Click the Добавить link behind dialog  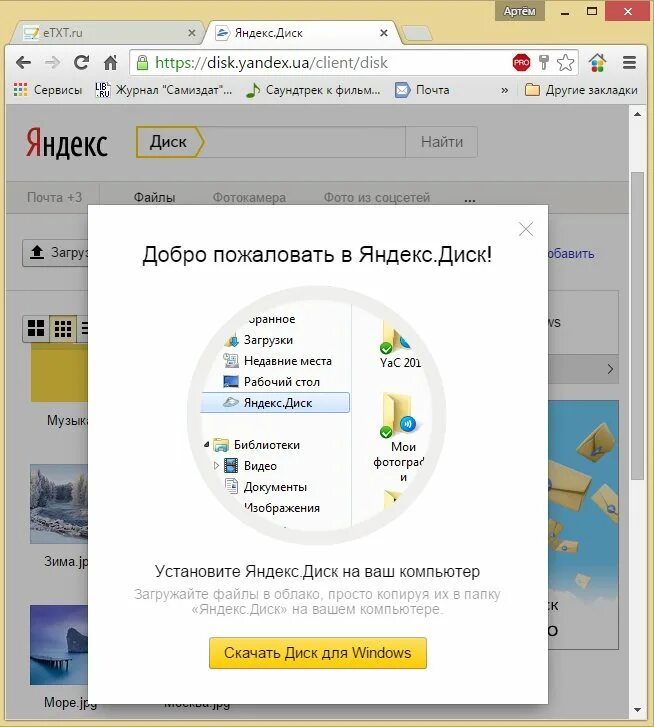571,254
